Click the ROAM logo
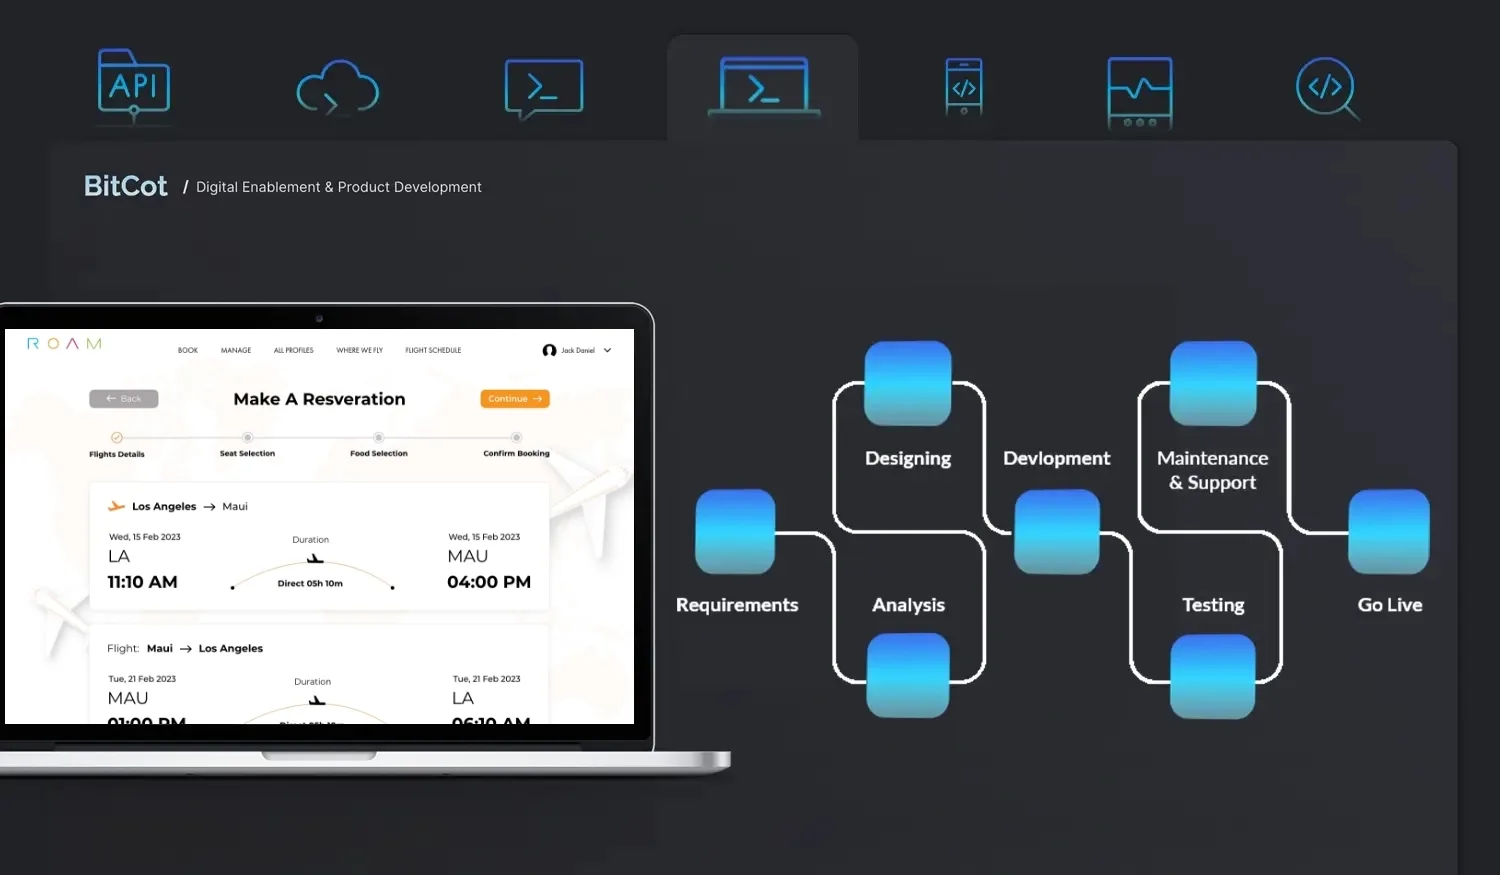This screenshot has height=875, width=1500. tap(64, 344)
